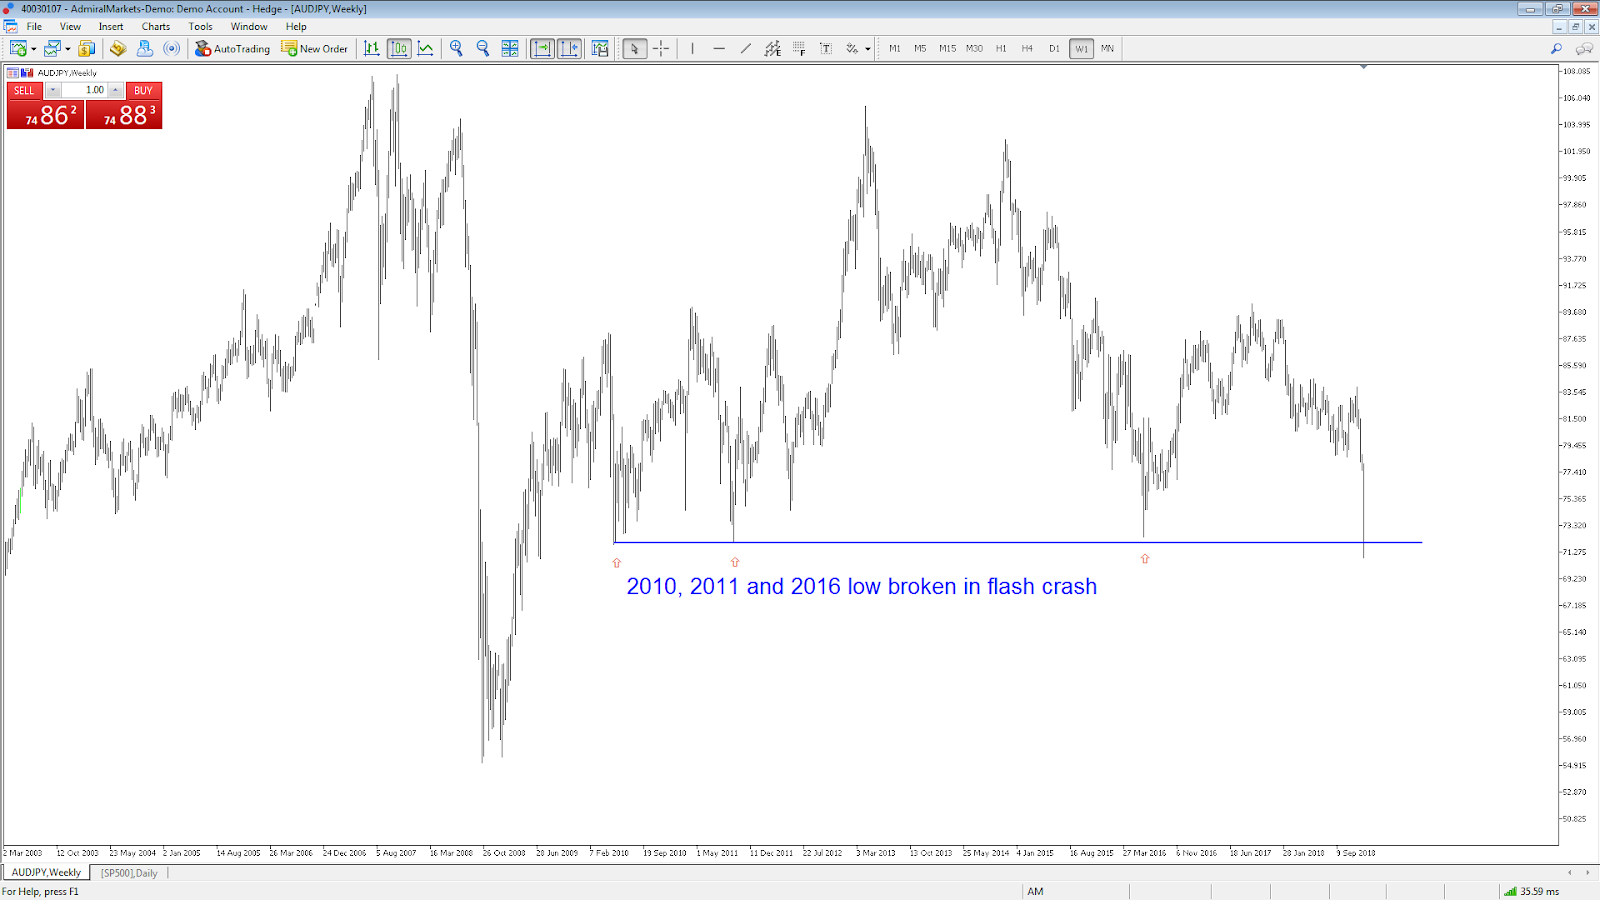Image resolution: width=1600 pixels, height=900 pixels.
Task: Open the Insert menu
Action: (111, 26)
